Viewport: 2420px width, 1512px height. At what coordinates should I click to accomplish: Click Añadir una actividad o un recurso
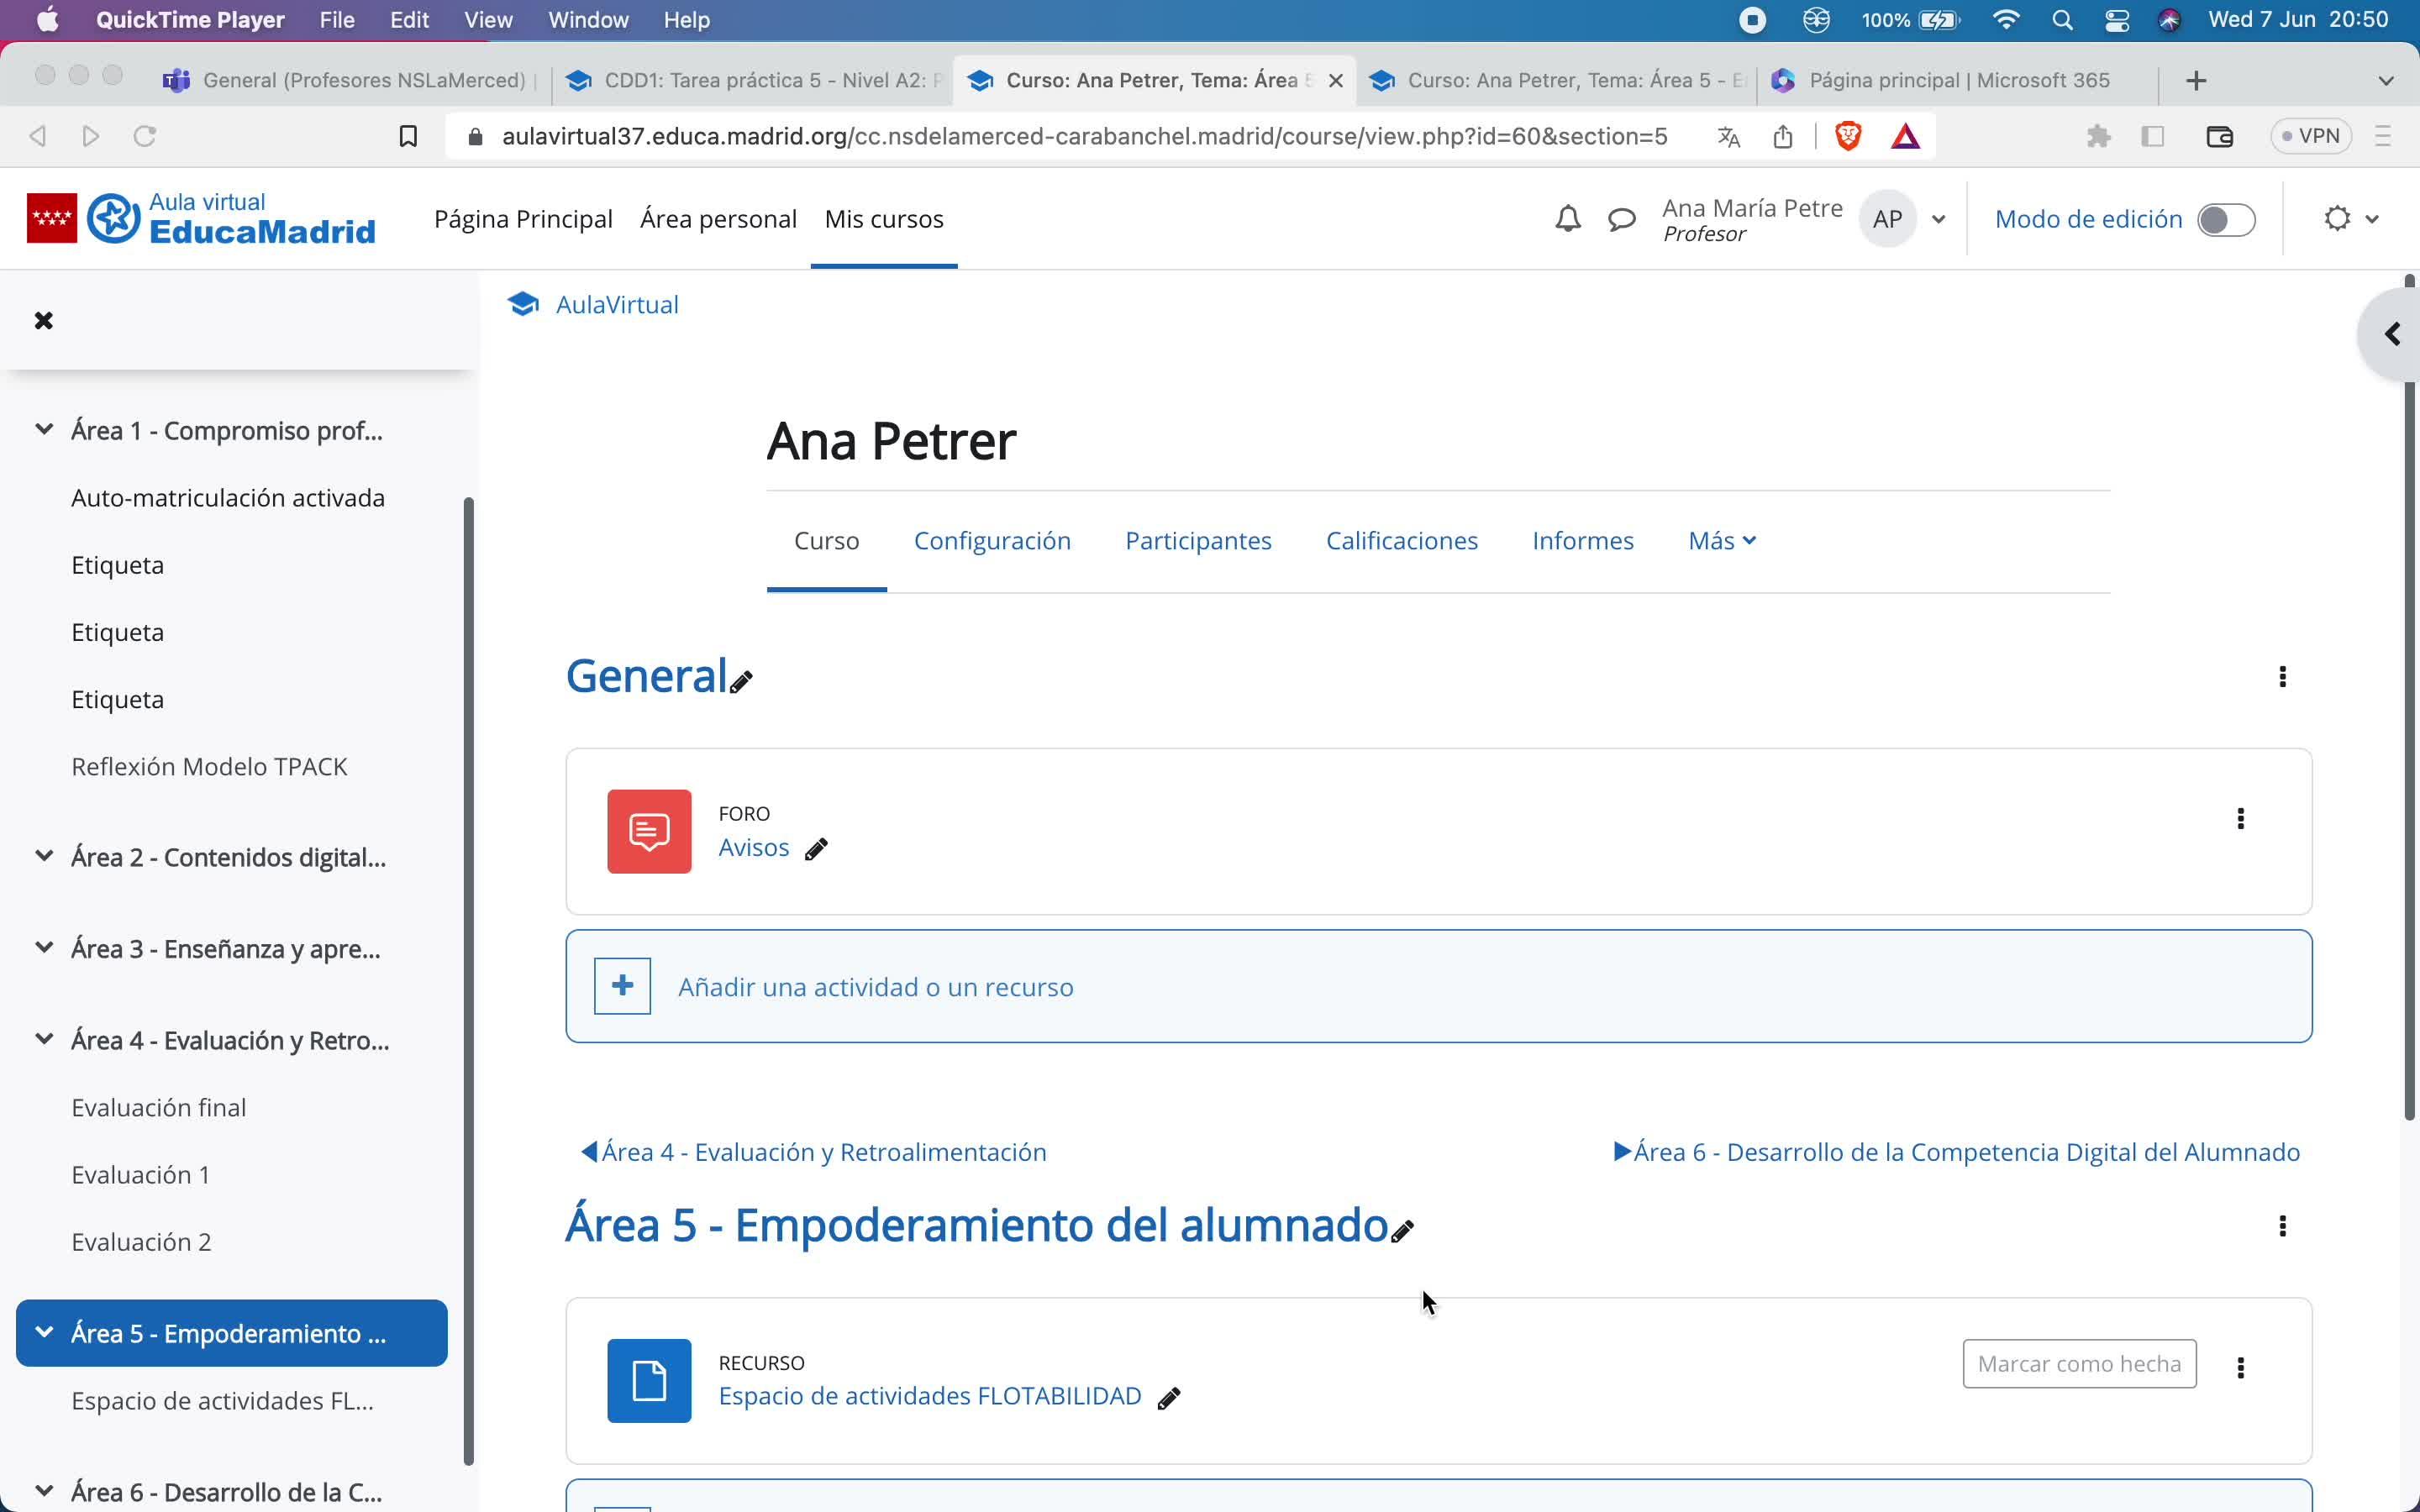click(875, 987)
